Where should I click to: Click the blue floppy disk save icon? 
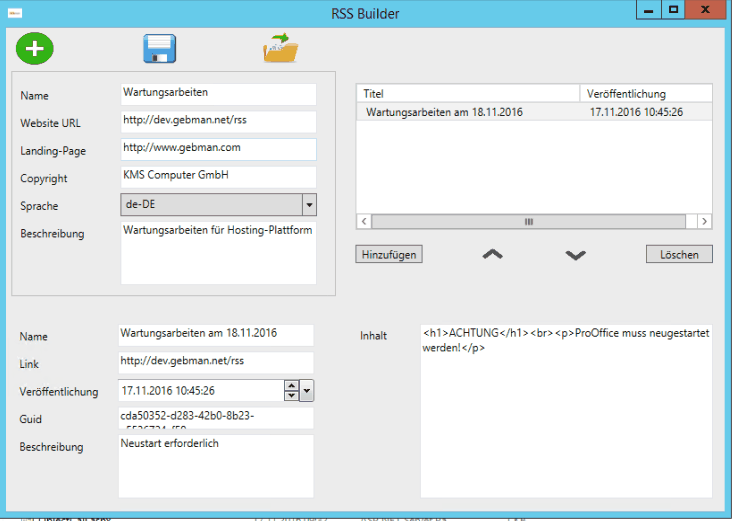click(x=160, y=48)
